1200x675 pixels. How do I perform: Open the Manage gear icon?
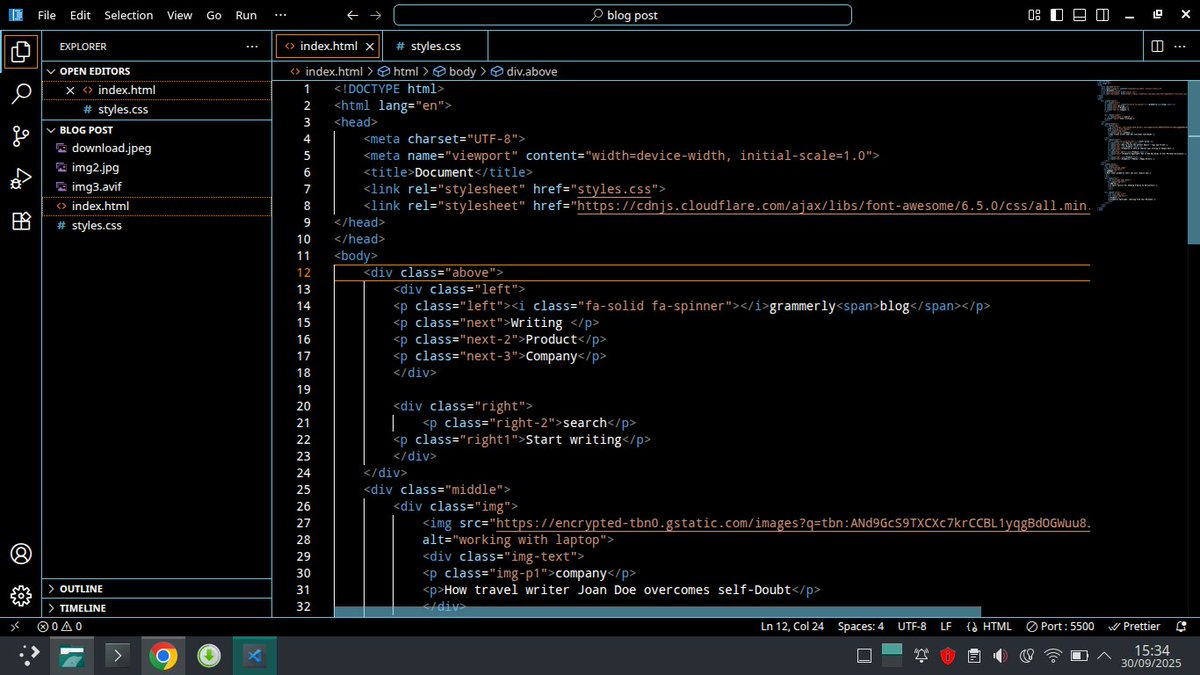pos(21,595)
